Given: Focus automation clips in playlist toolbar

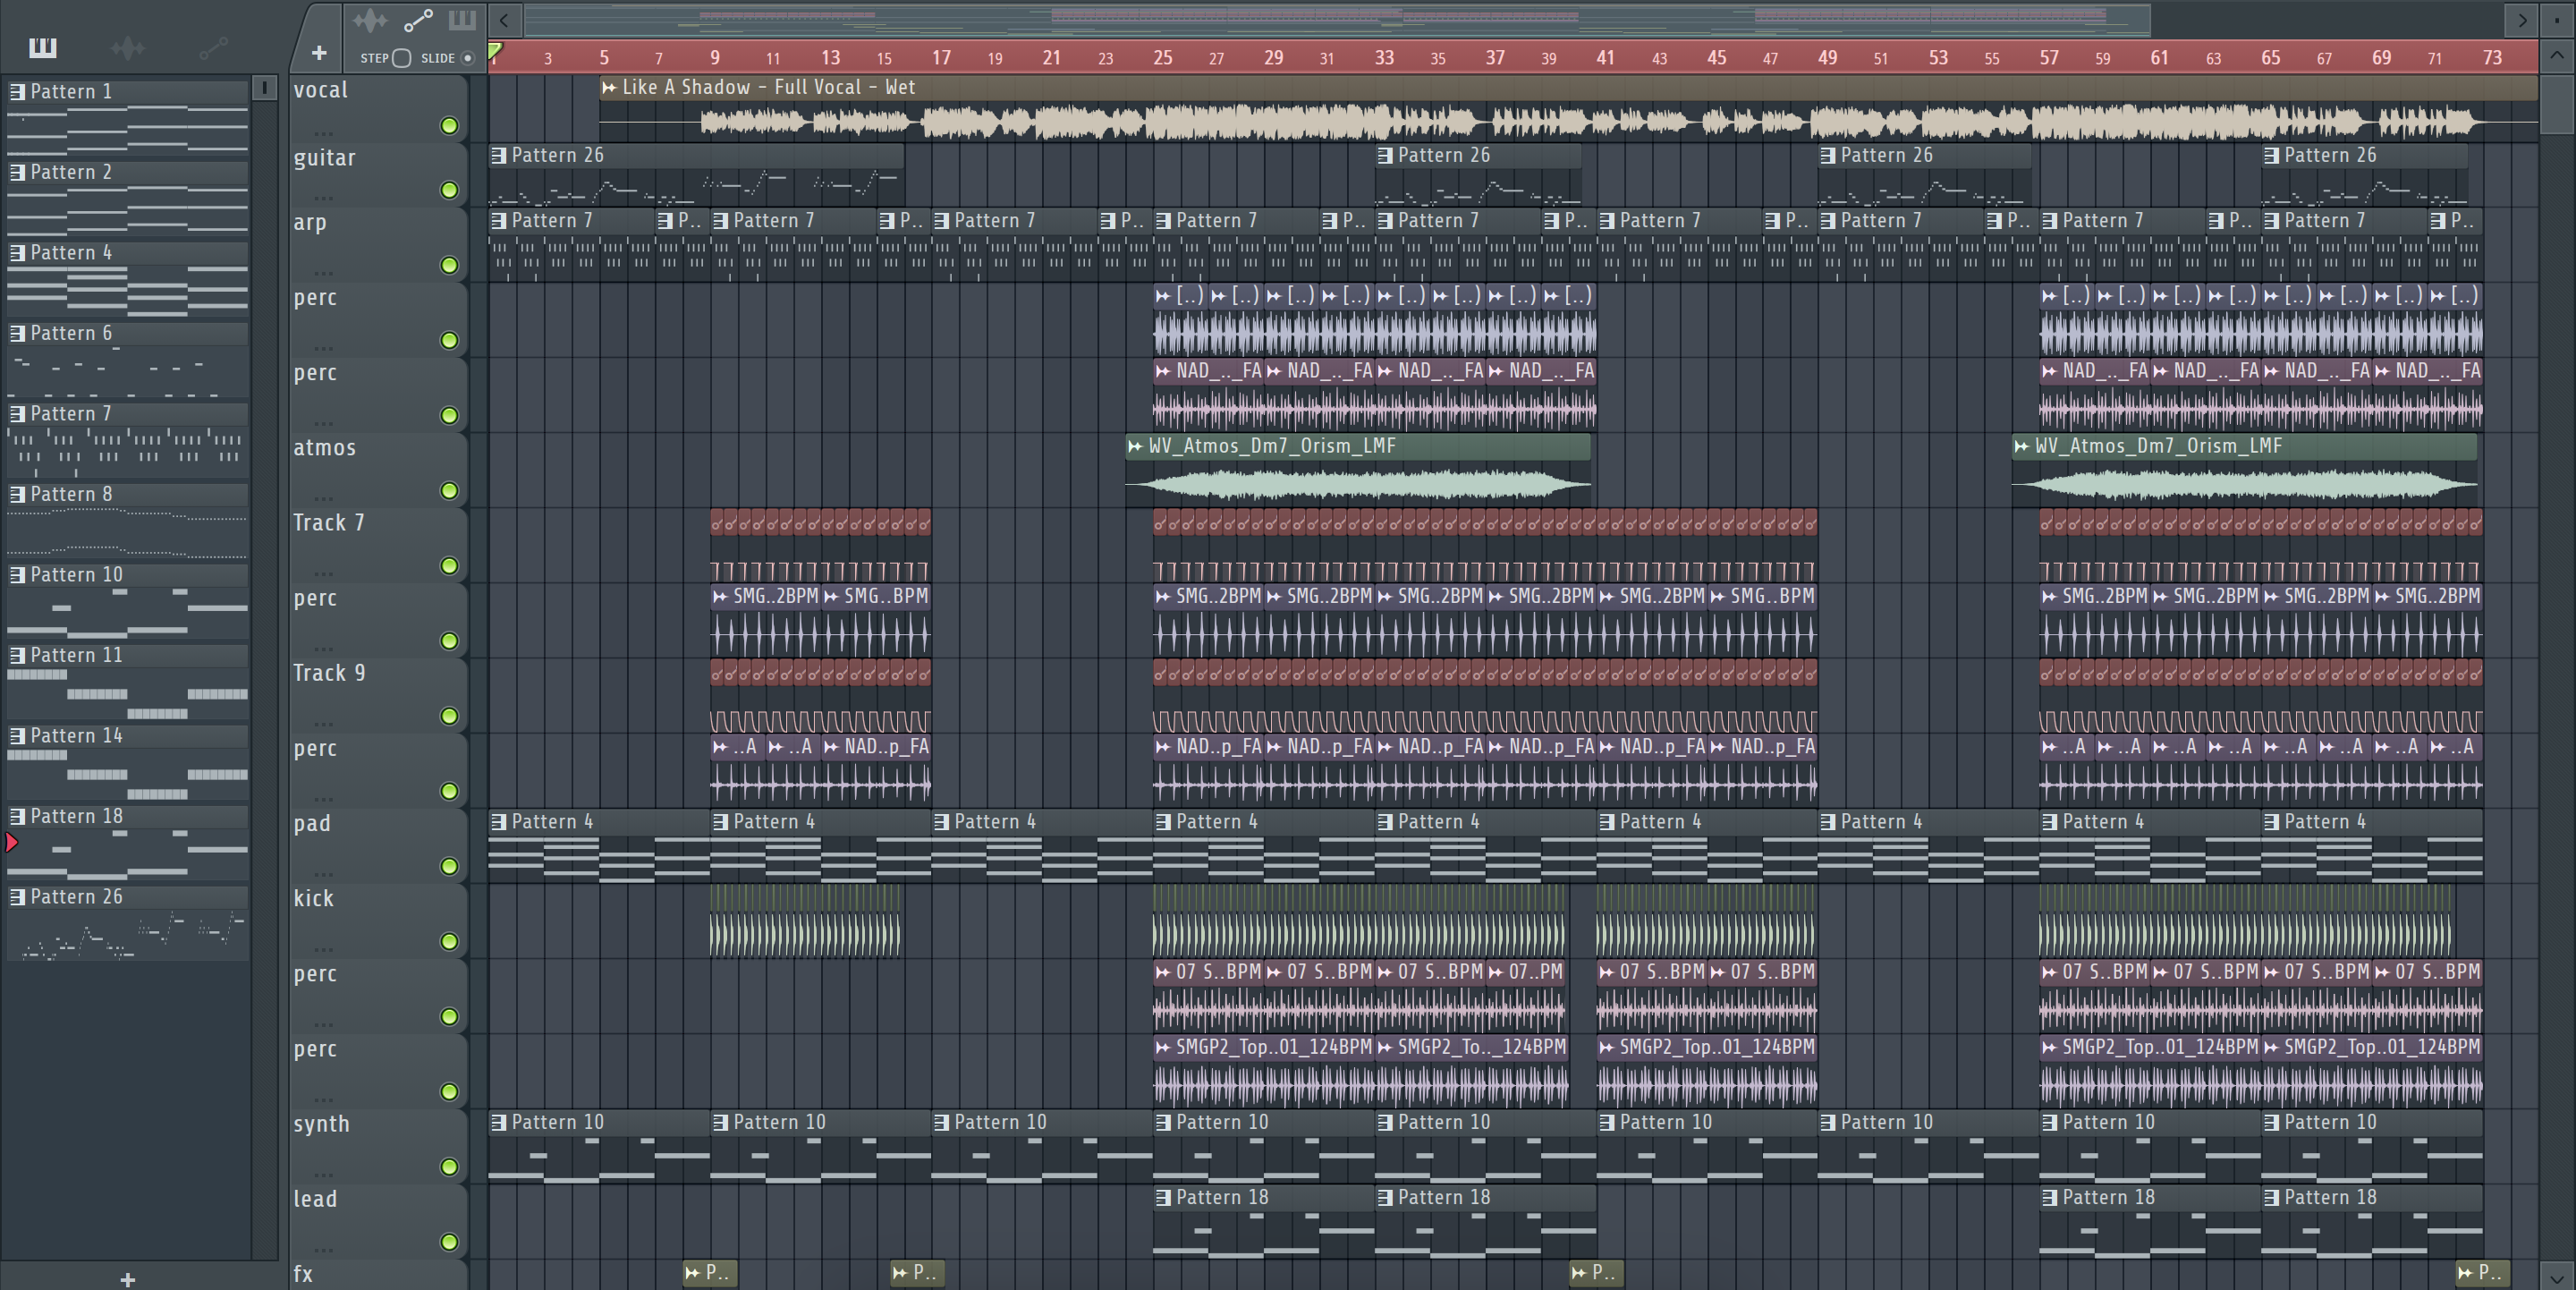Looking at the screenshot, I should (x=418, y=20).
